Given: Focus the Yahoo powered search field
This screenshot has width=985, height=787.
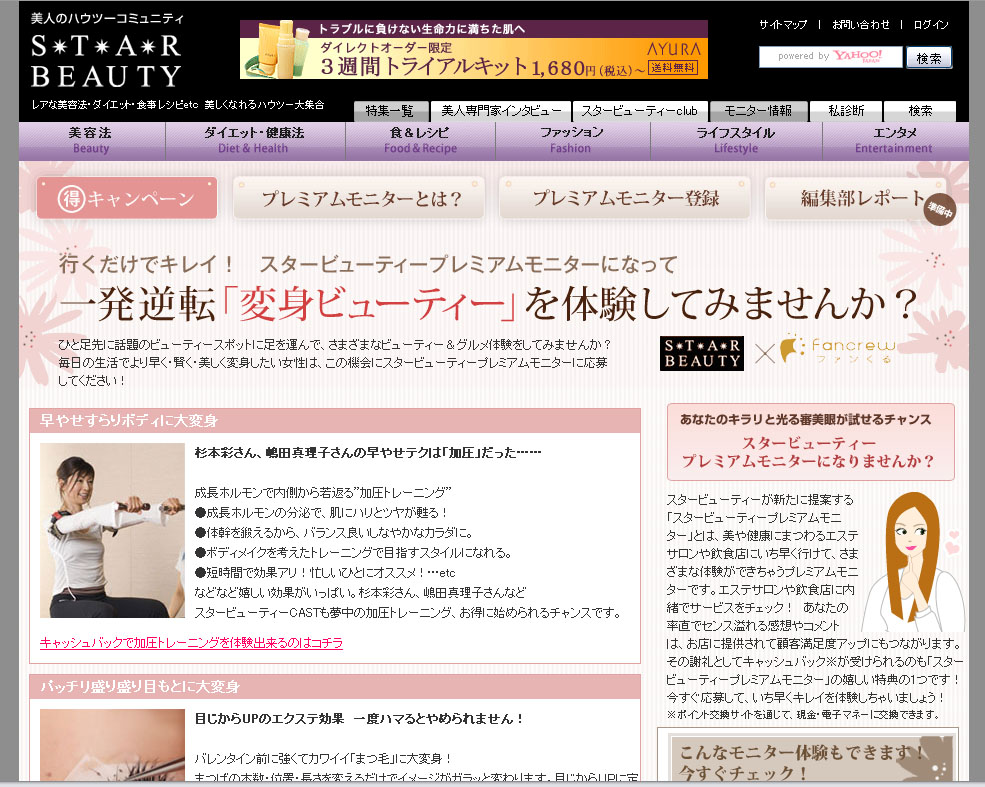Looking at the screenshot, I should [830, 57].
